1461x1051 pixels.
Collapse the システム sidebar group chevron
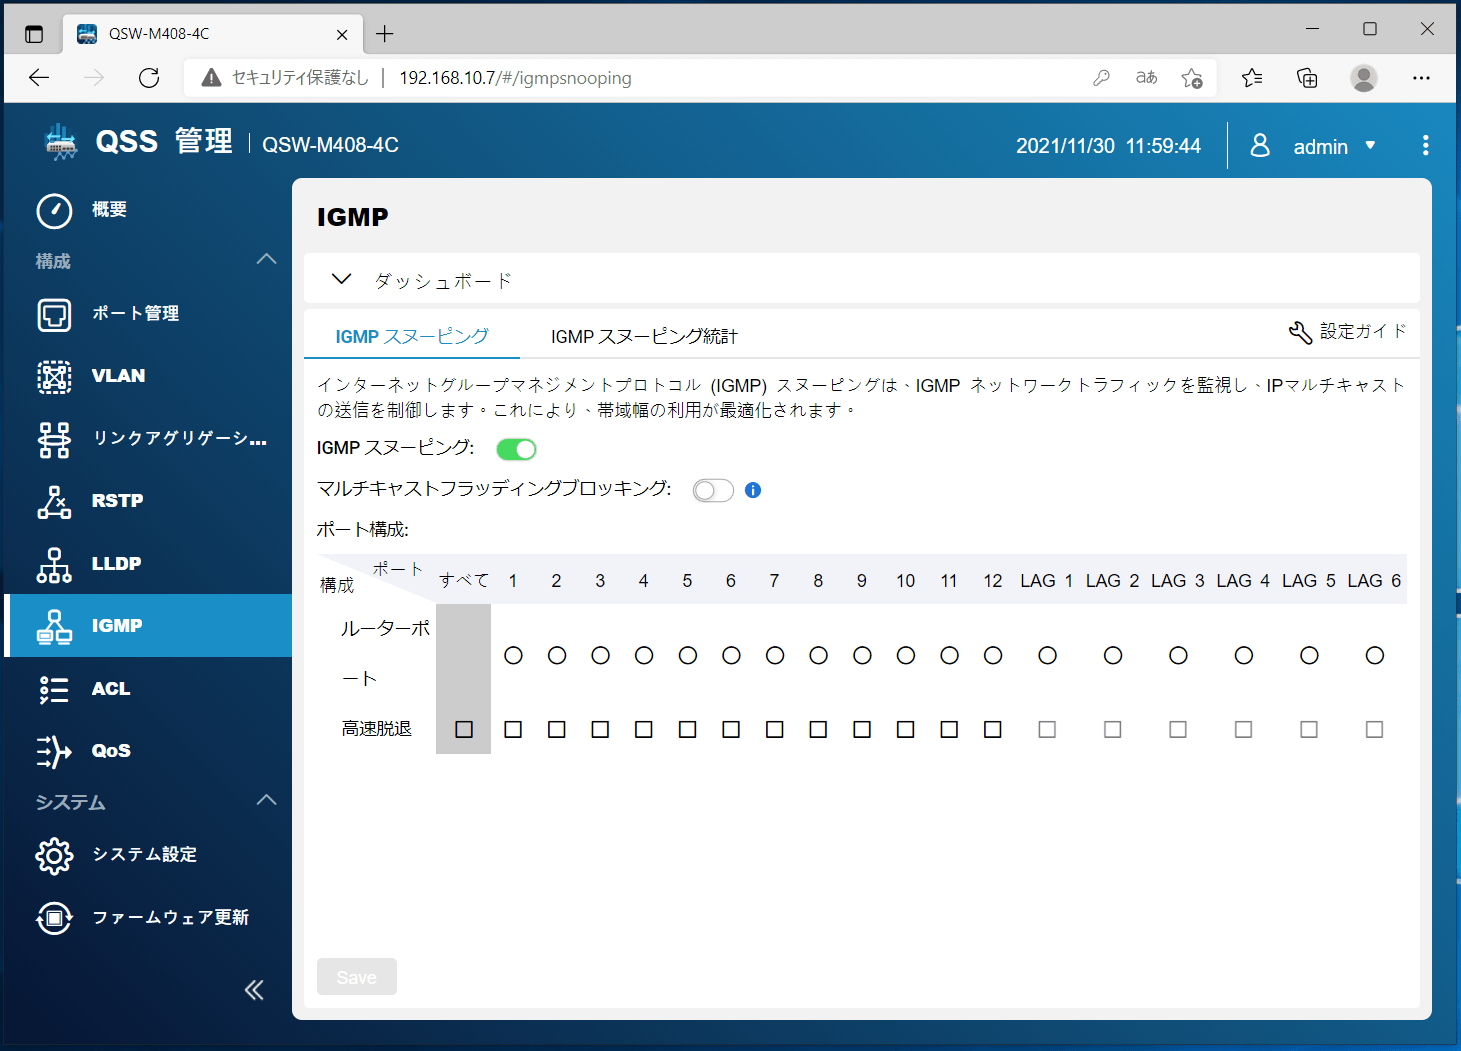click(266, 801)
